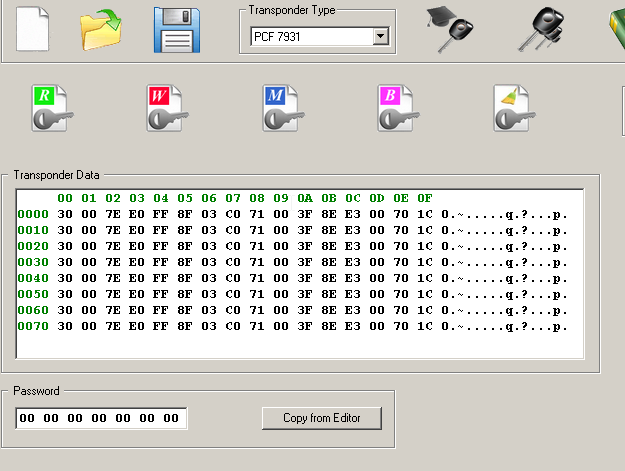Screen dimensions: 625x471
Task: Click byte E3 in row 0040
Action: [x=353, y=278]
